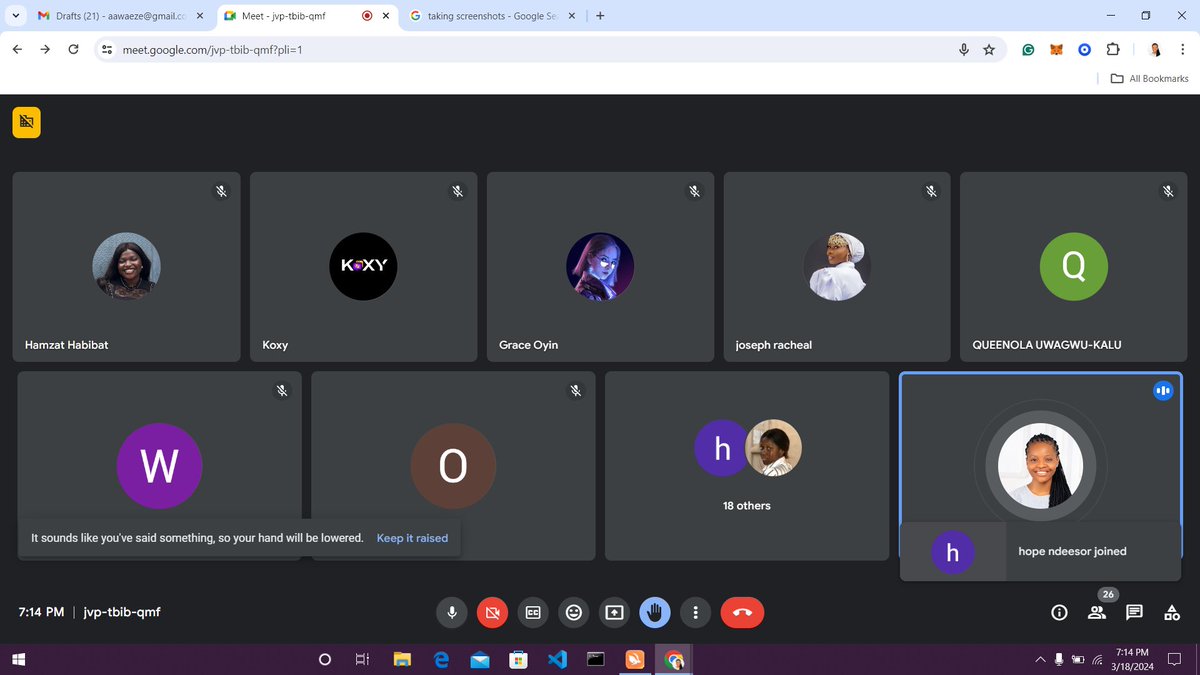
Task: Open Grammarly extension icon
Action: tap(1028, 49)
